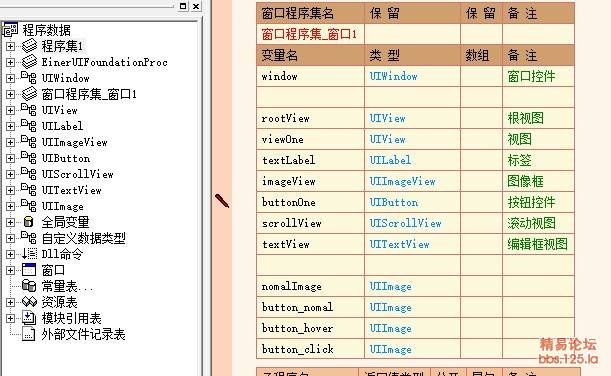Click the 窗口程序集_窗口1 stack icon in tree
This screenshot has width=611, height=376.
click(29, 94)
